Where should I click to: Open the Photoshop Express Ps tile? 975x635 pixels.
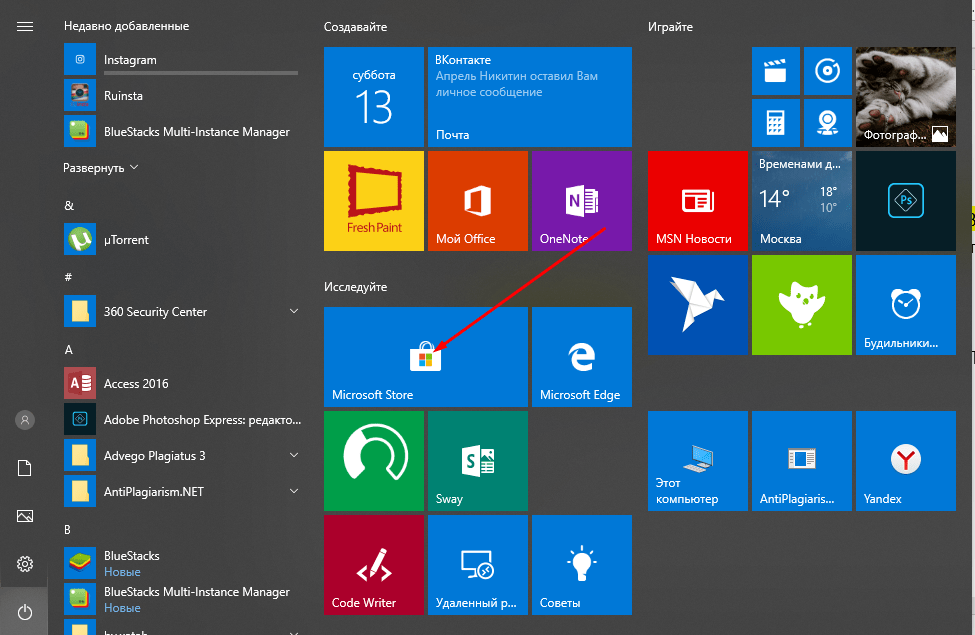905,201
